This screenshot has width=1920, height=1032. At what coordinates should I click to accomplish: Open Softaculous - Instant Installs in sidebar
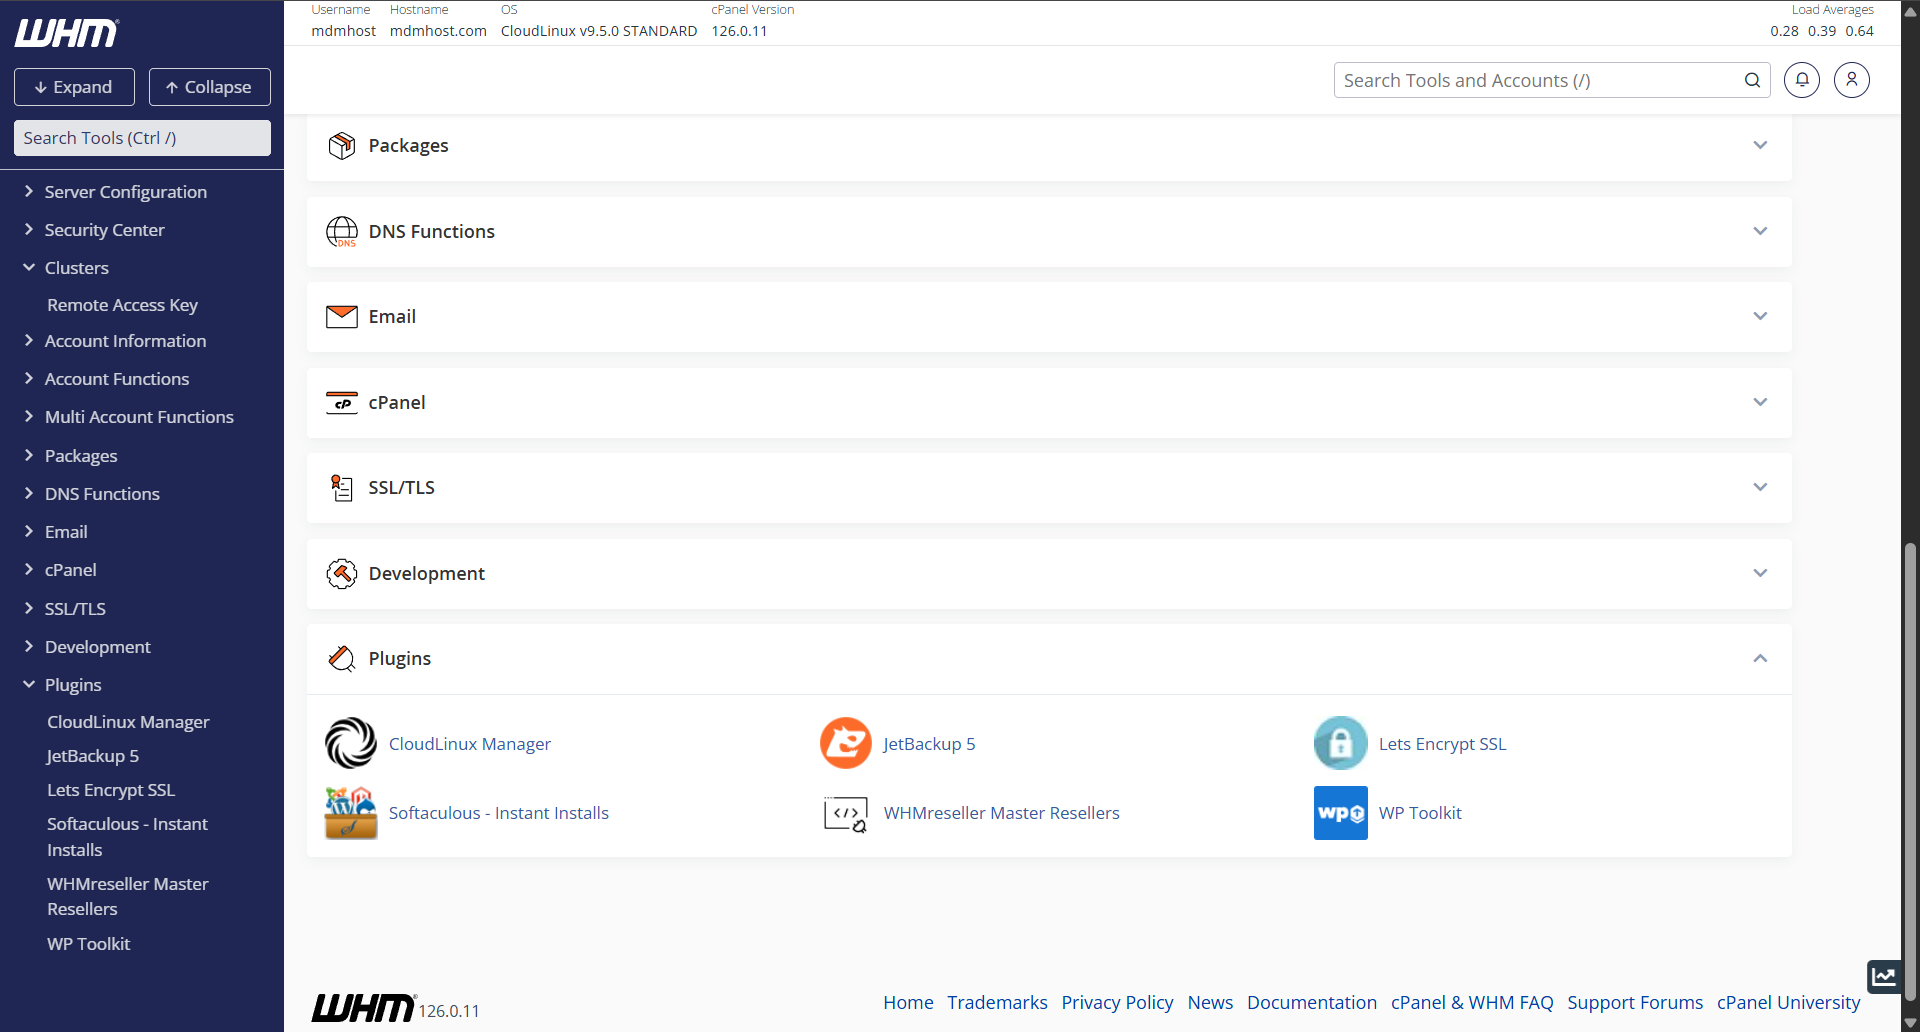point(127,837)
